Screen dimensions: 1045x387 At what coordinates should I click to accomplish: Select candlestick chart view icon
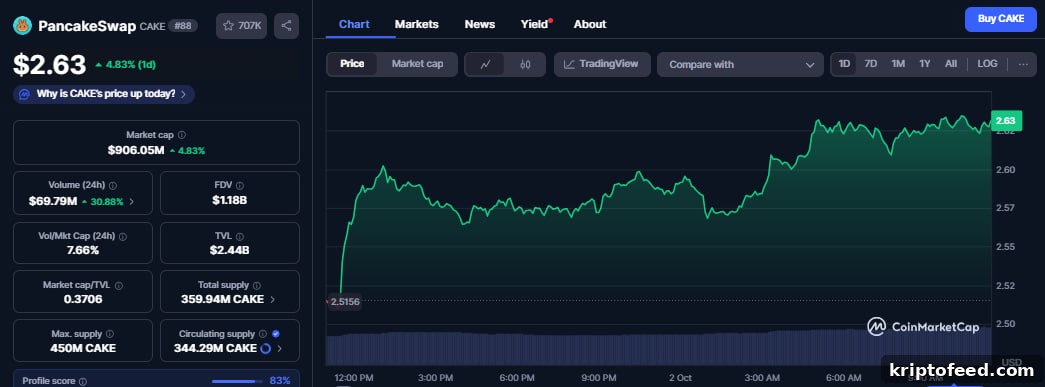[525, 64]
